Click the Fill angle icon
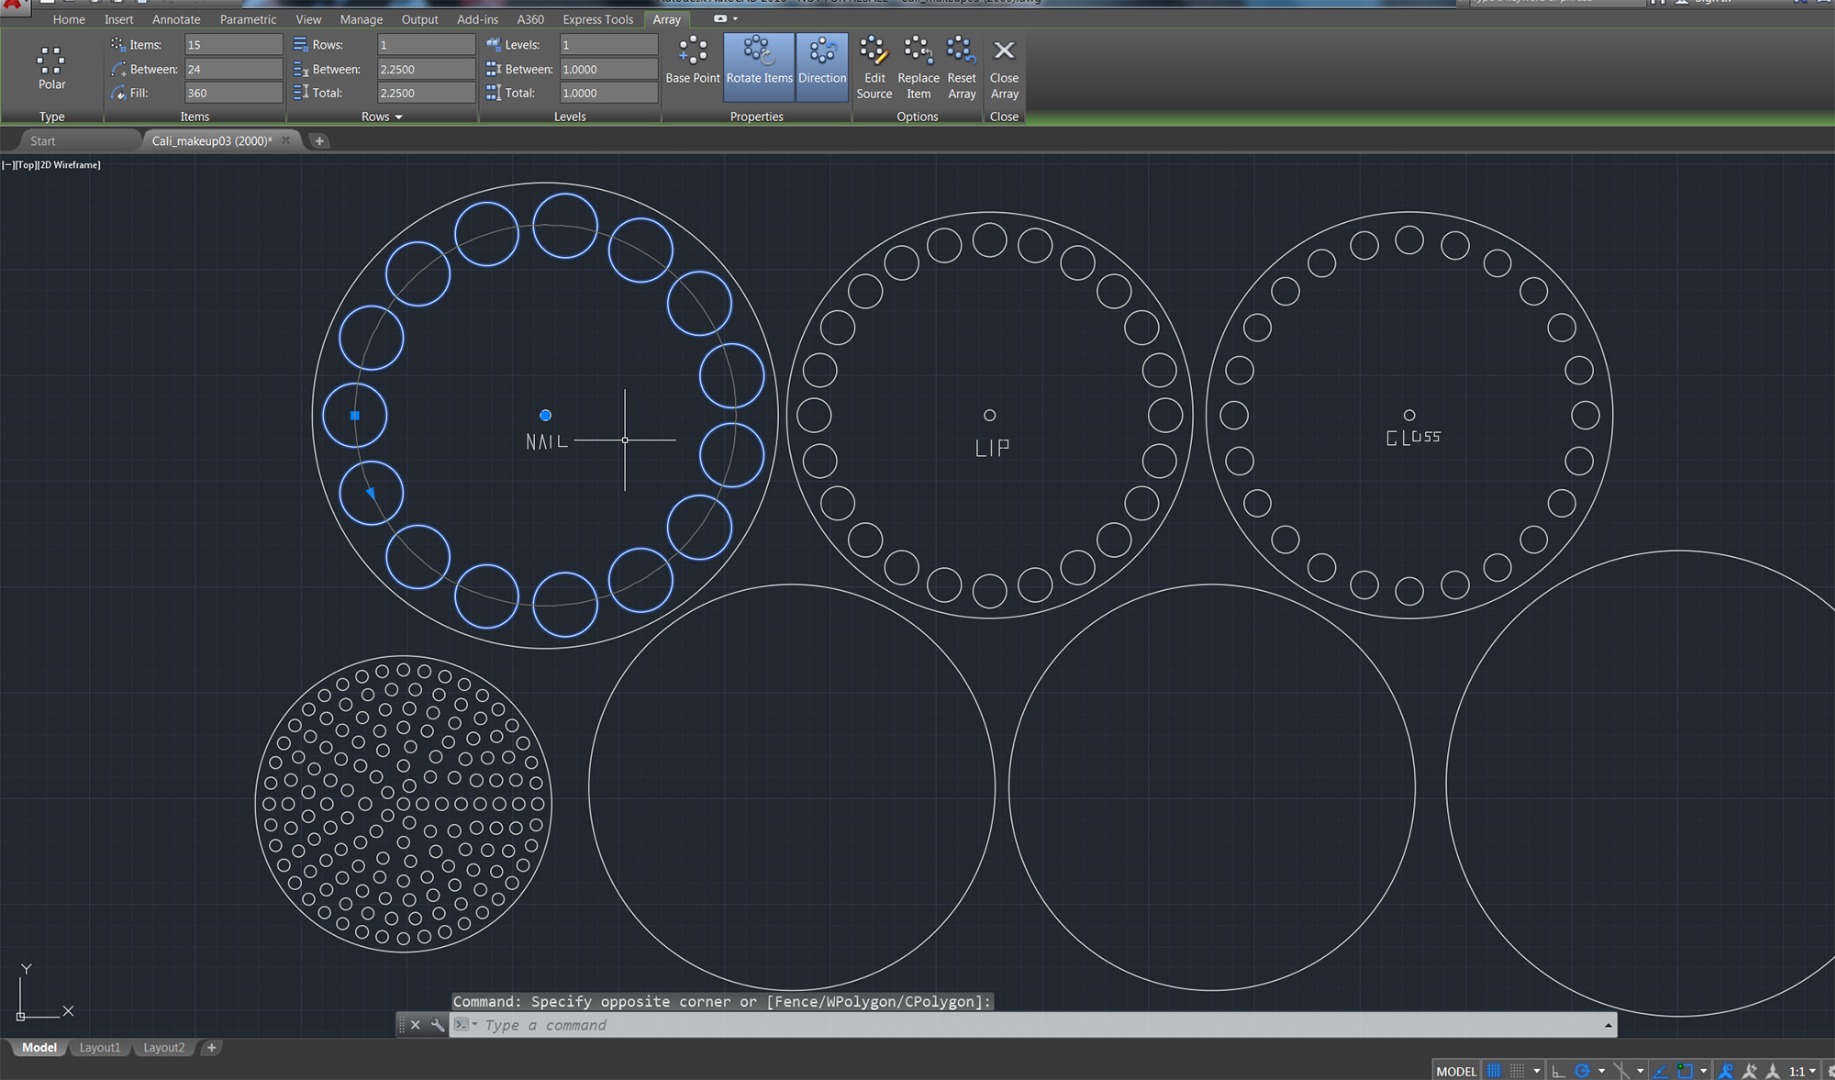Screen dimensions: 1835x1080 [x=118, y=92]
